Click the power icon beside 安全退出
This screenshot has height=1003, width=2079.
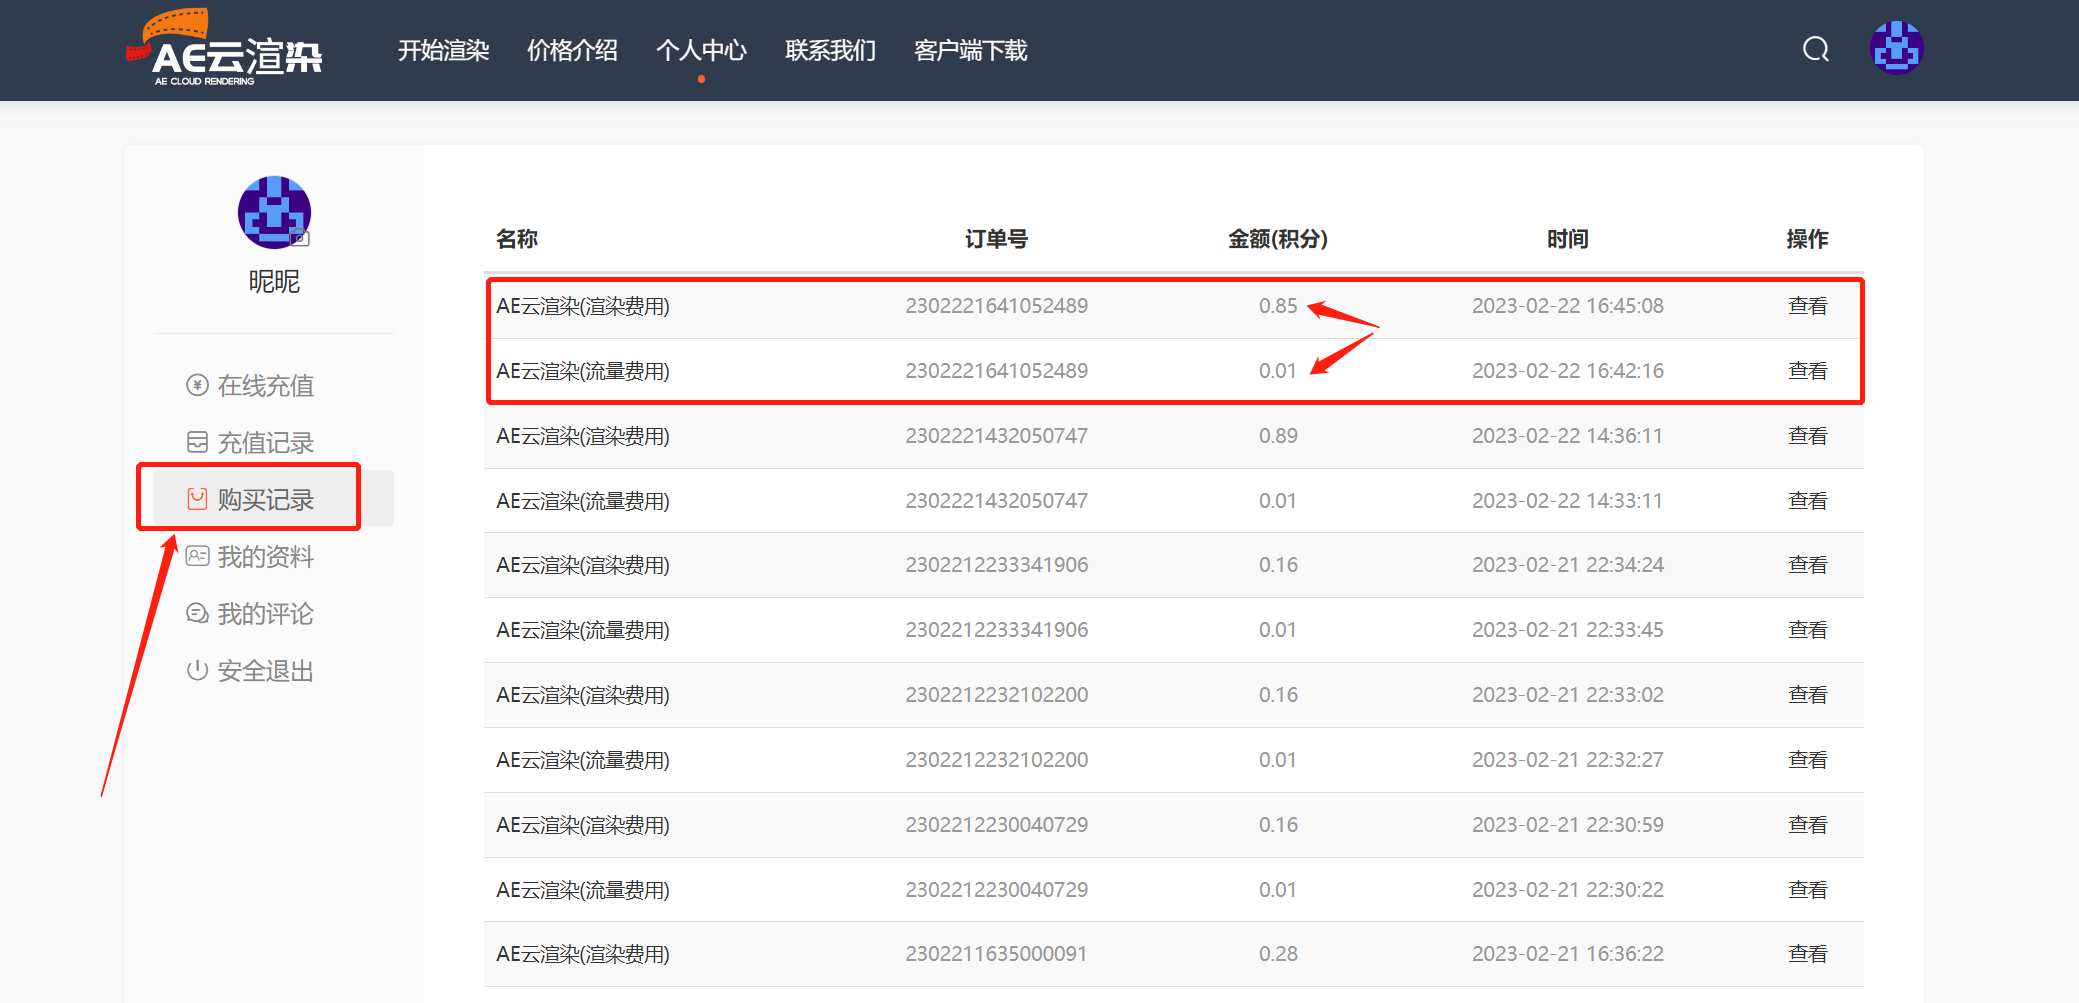tap(197, 670)
